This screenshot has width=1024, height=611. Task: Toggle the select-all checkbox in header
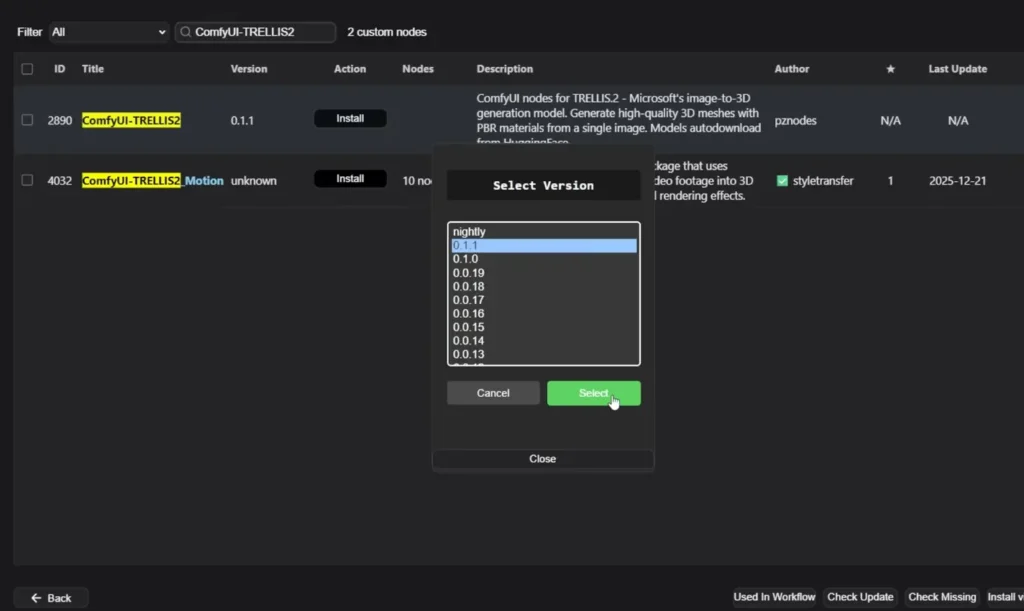27,69
